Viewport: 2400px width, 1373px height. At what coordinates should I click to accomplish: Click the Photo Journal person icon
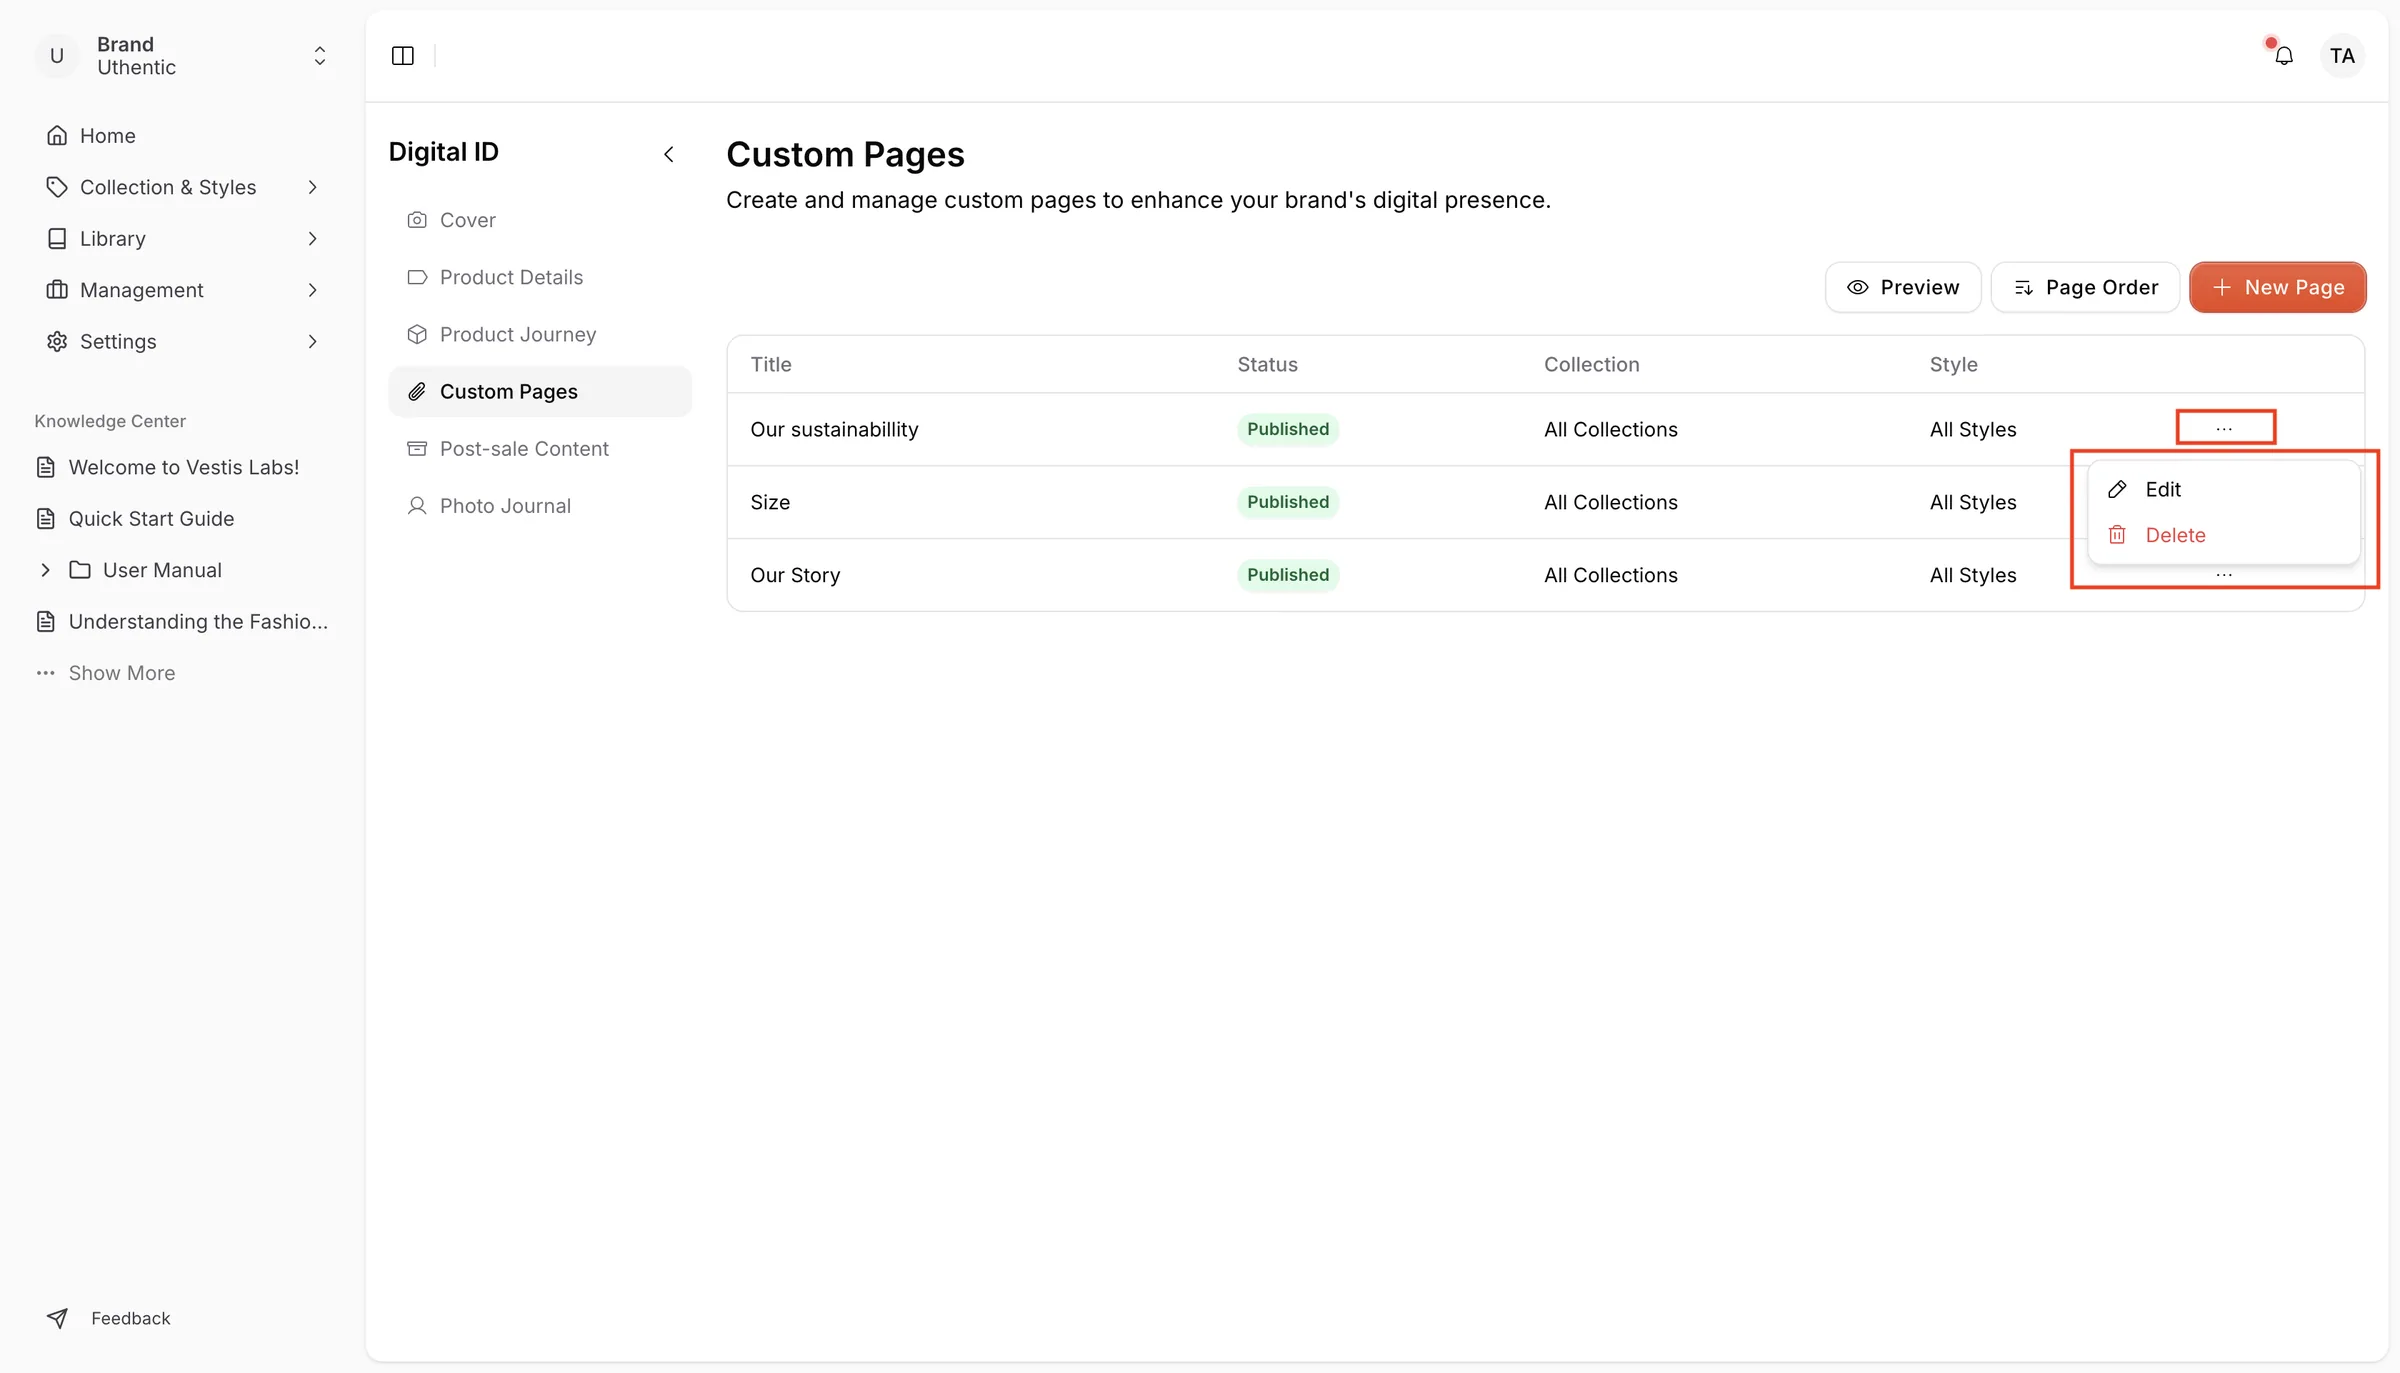pyautogui.click(x=417, y=505)
